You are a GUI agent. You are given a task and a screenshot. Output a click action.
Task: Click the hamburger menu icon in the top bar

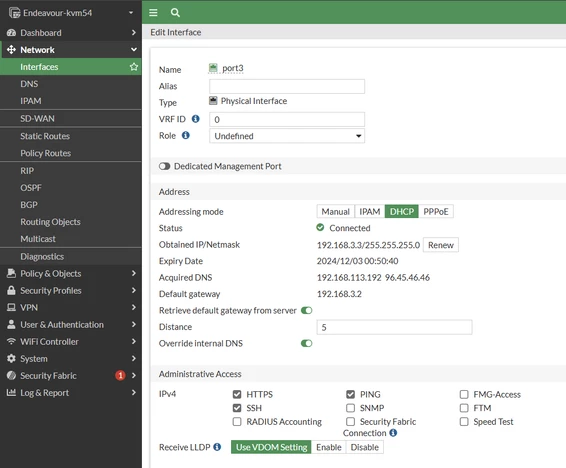[153, 13]
